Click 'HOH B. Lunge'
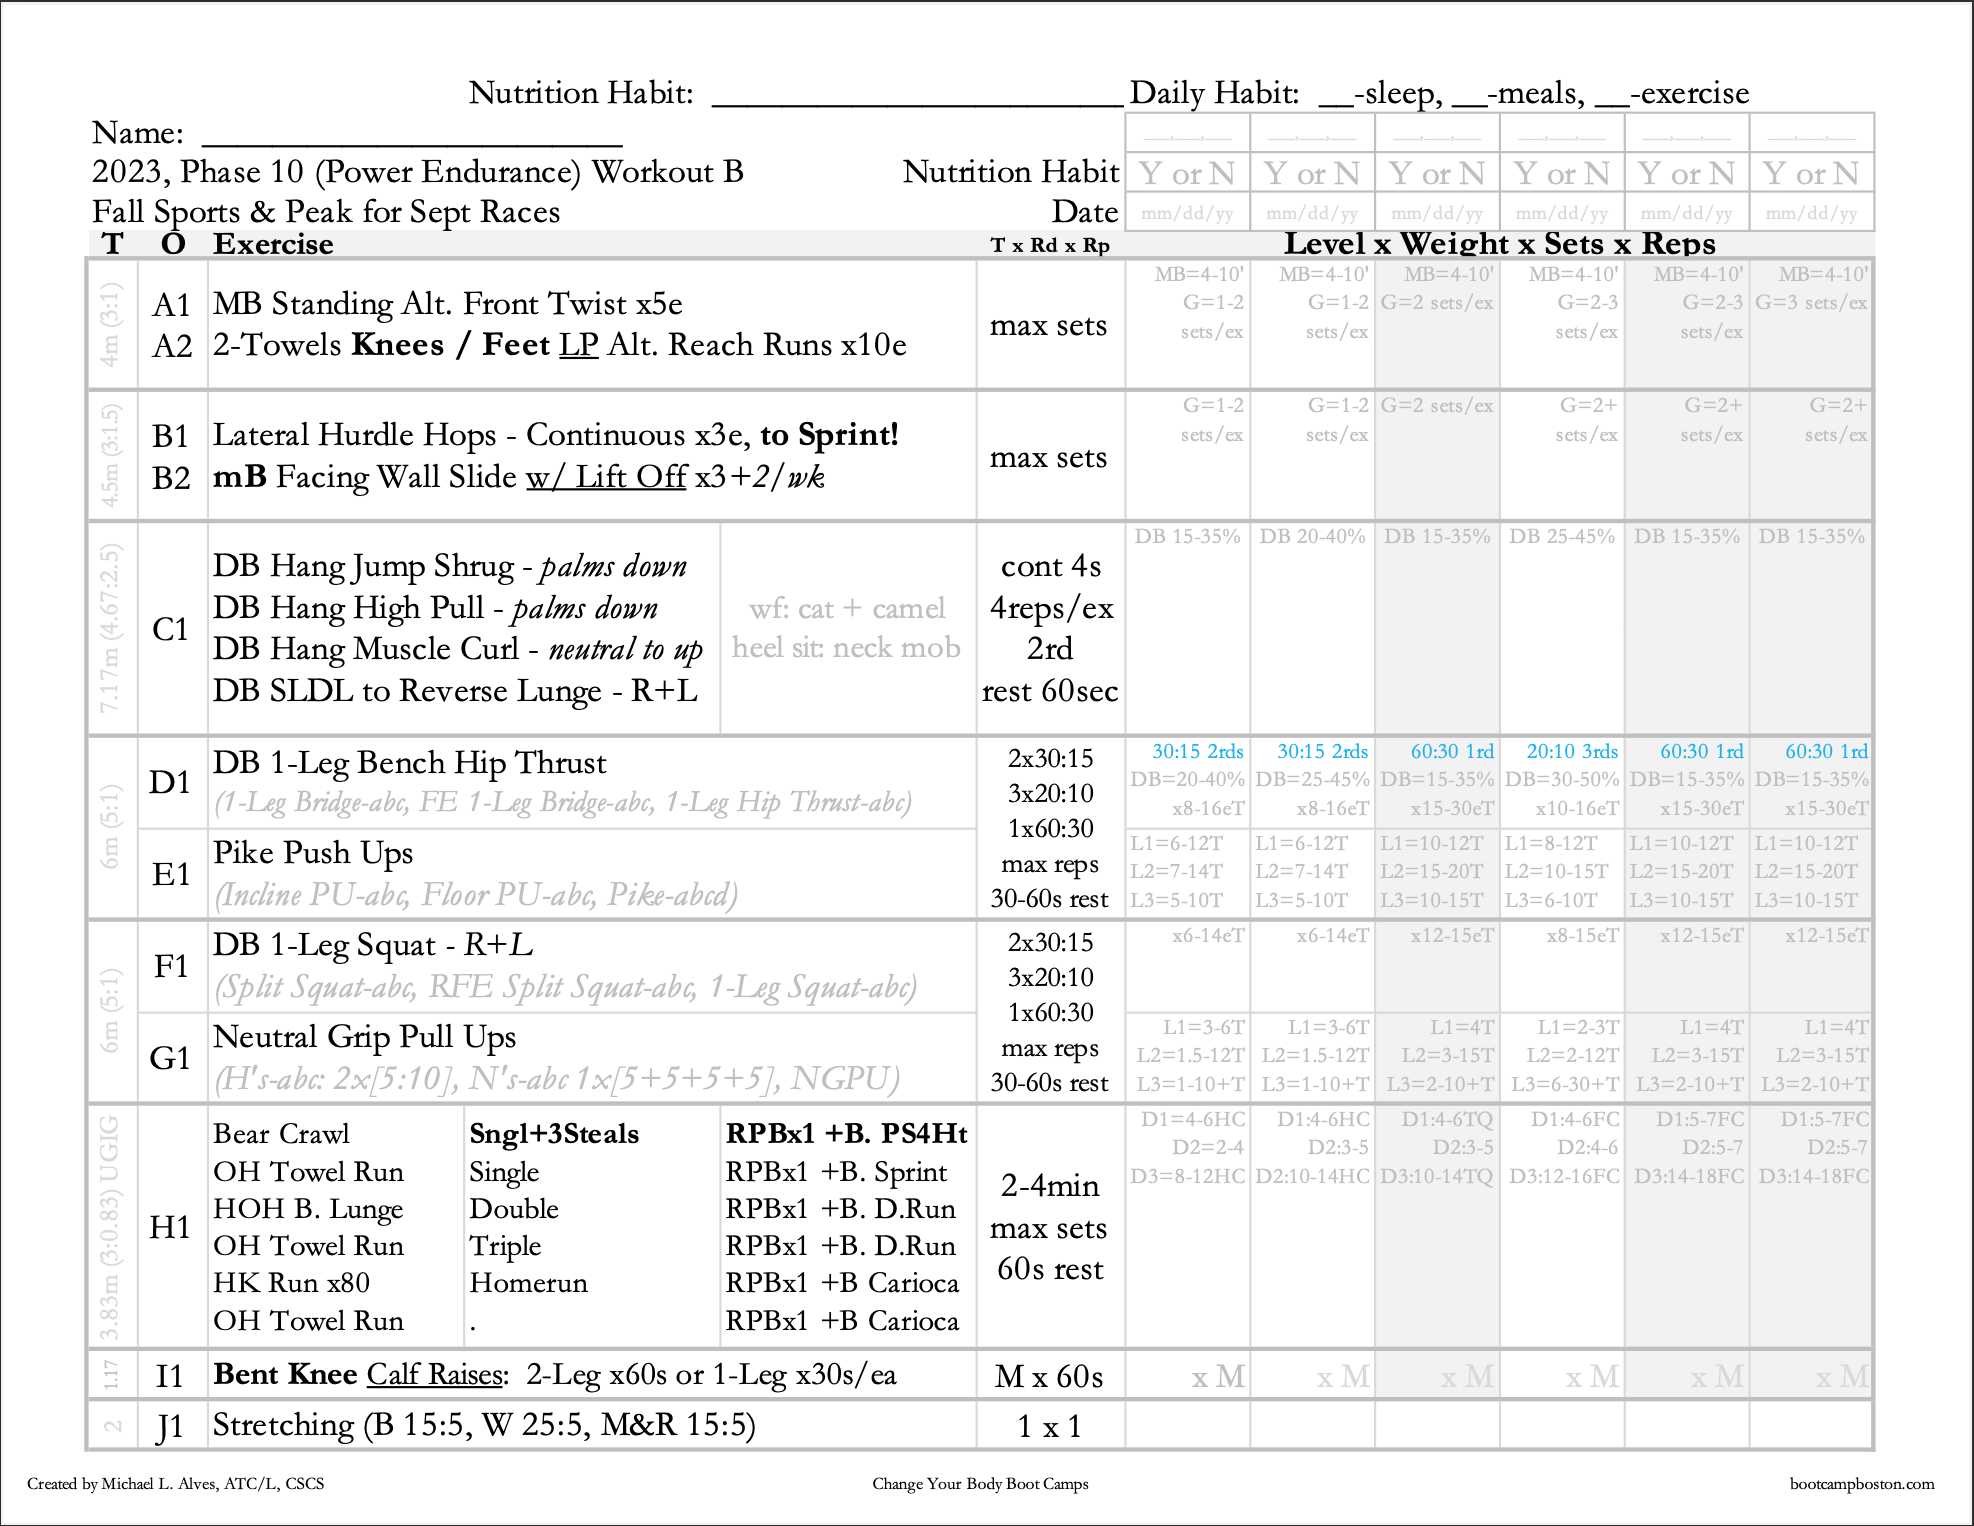The width and height of the screenshot is (1974, 1526). (x=308, y=1209)
